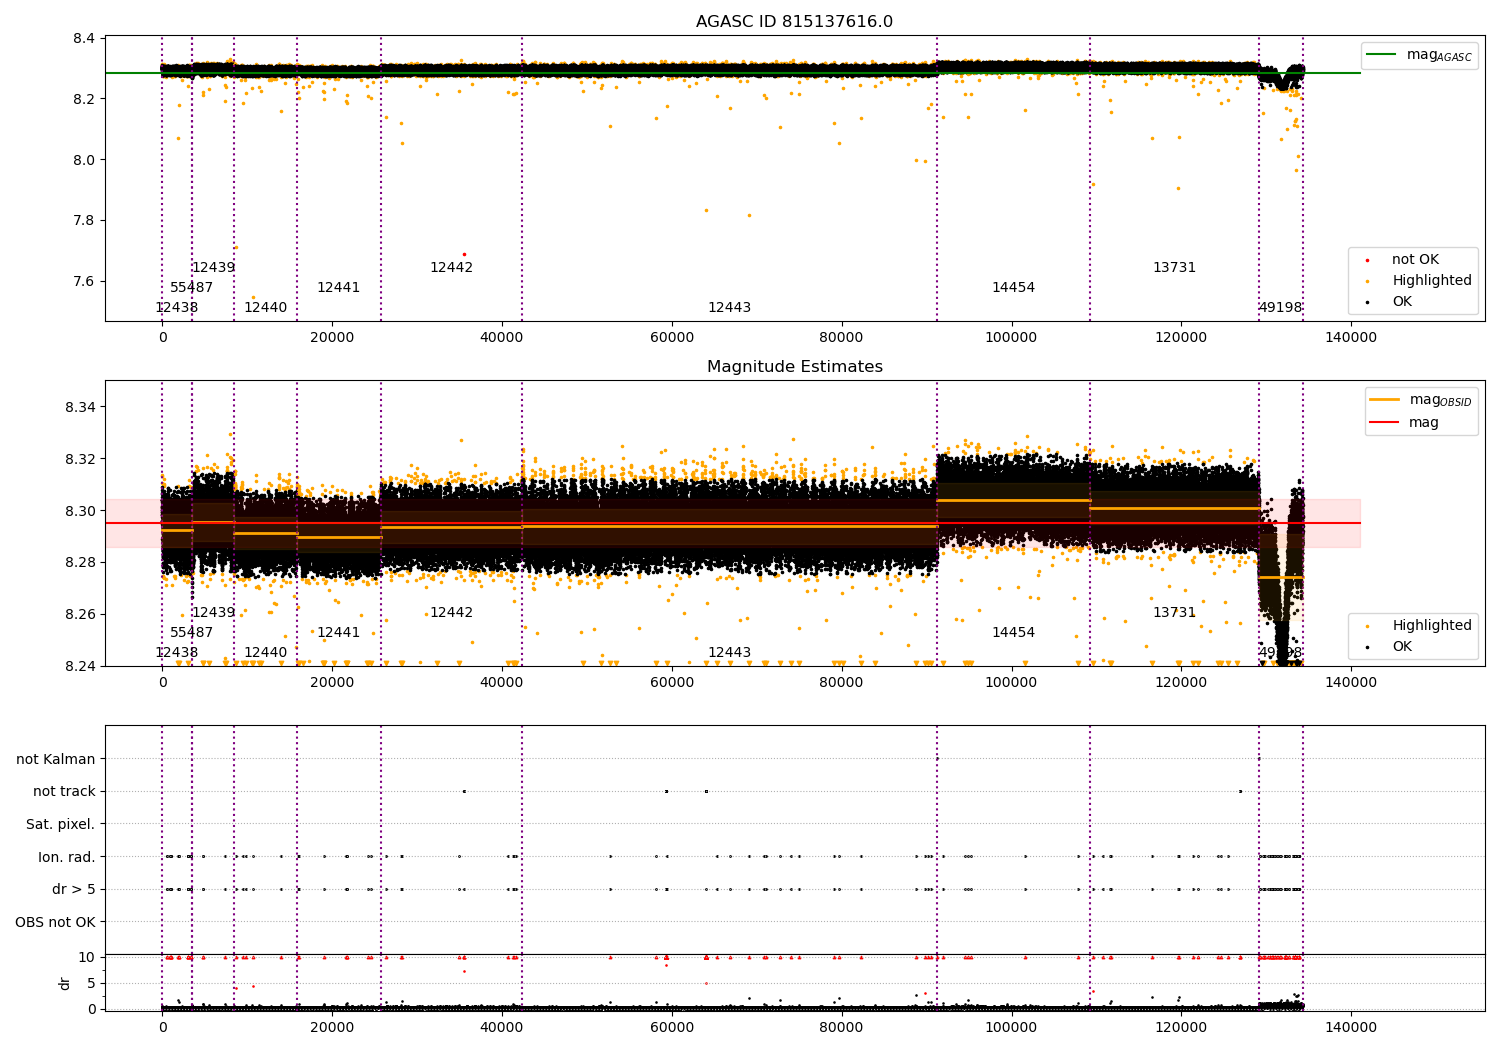
Task: Click the green mag AGASC legend line swatch
Action: click(1382, 55)
